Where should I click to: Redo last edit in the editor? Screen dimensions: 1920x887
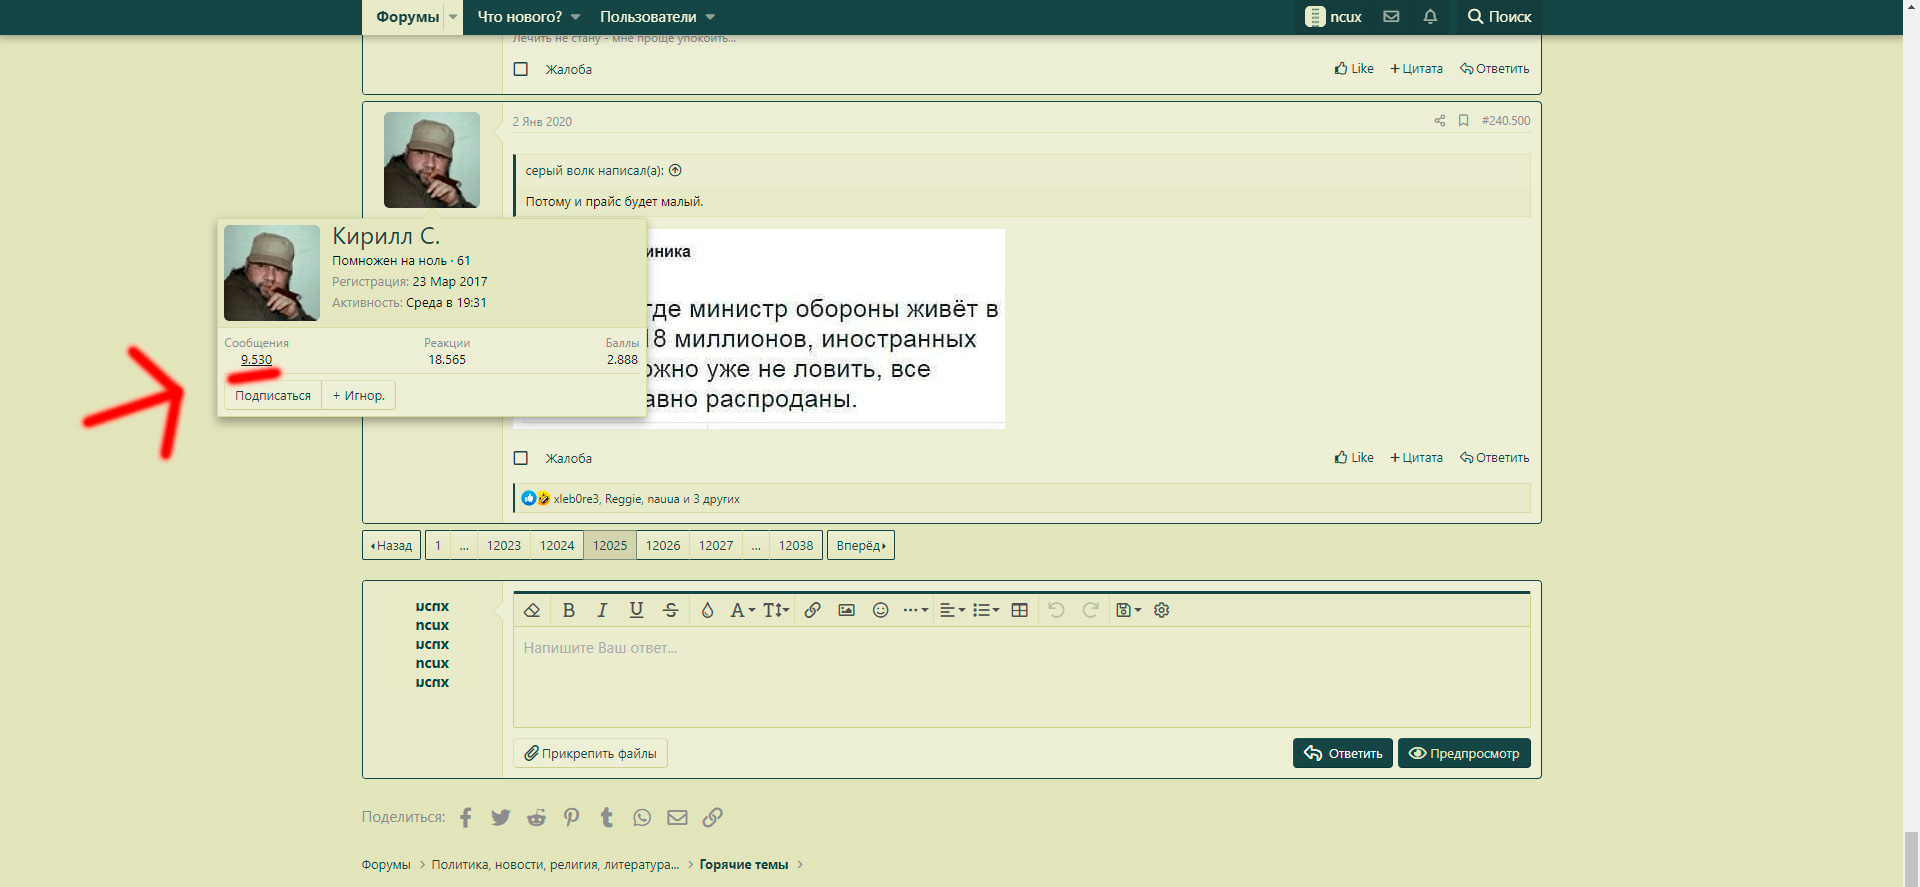point(1091,610)
